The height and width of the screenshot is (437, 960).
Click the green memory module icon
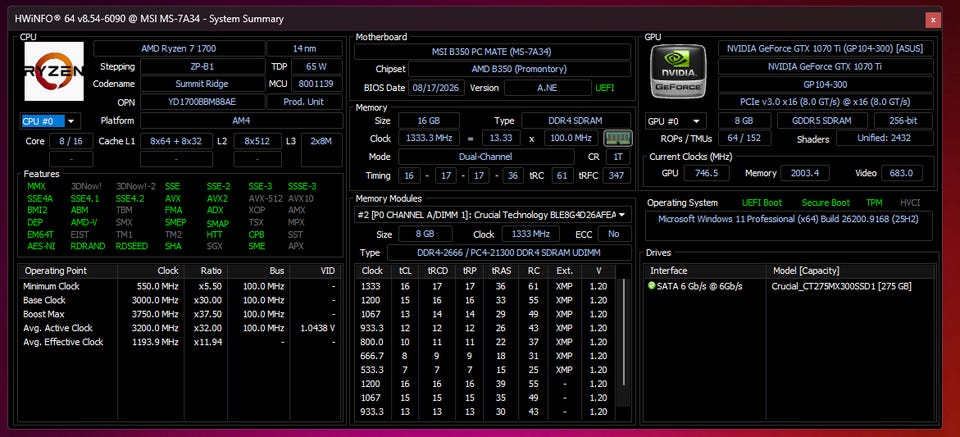coord(618,138)
